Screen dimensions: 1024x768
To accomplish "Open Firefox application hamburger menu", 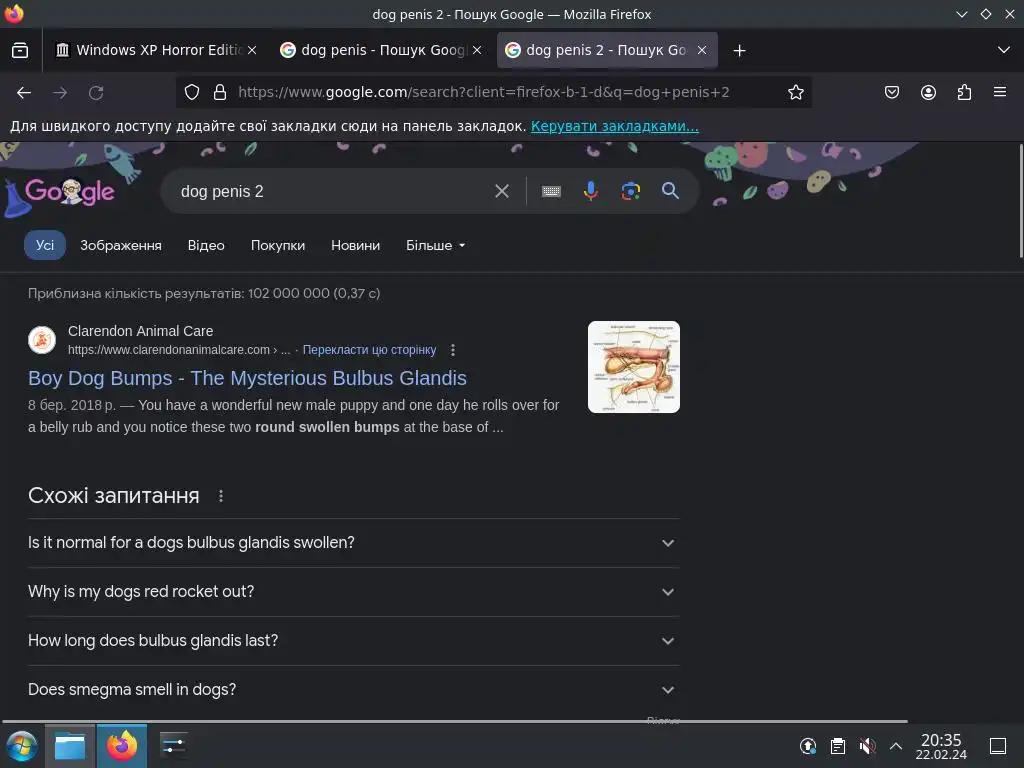I will pos(1000,92).
